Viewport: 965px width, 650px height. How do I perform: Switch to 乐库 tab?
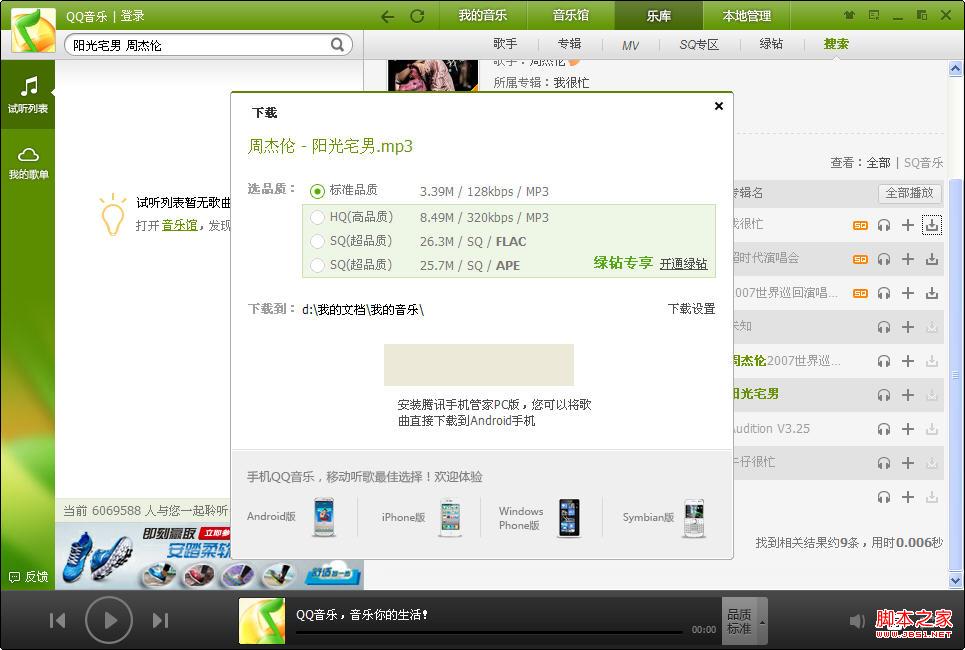659,15
